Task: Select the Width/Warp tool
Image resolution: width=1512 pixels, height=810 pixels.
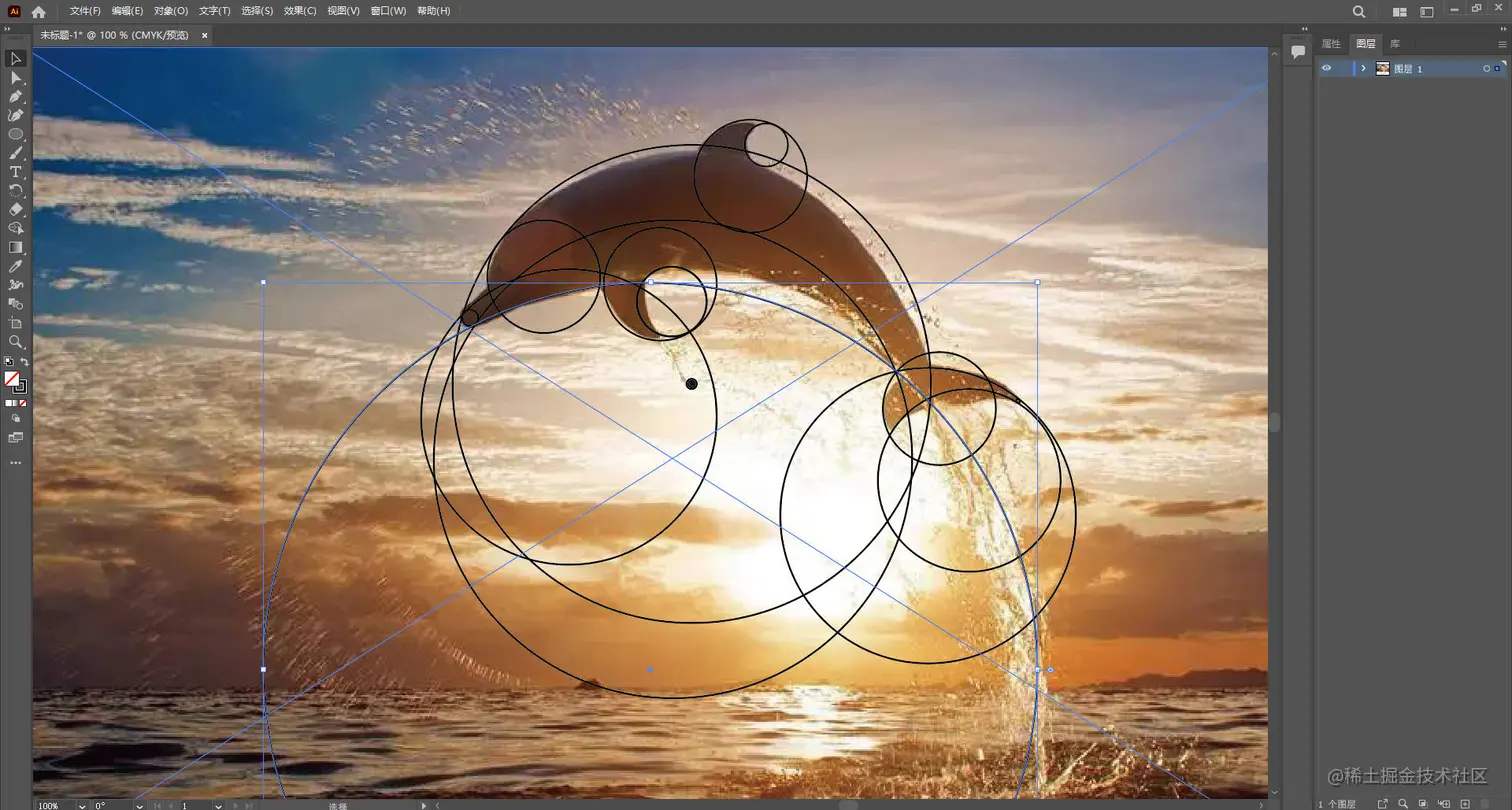Action: click(15, 285)
